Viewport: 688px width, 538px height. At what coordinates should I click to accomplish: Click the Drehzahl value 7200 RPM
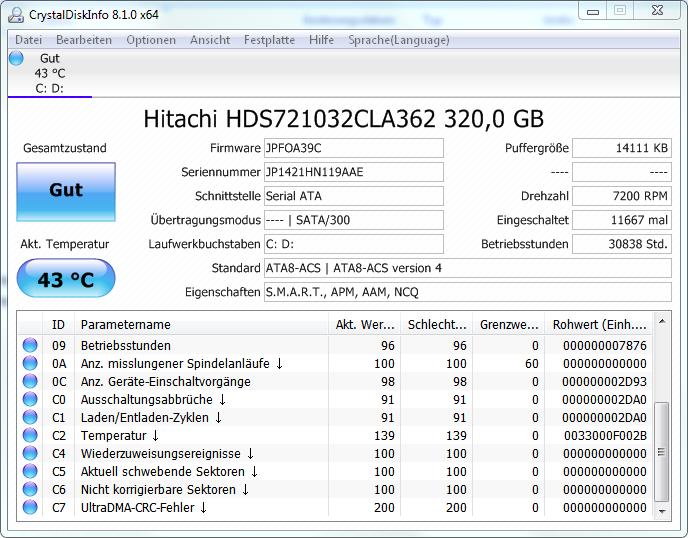[x=622, y=196]
